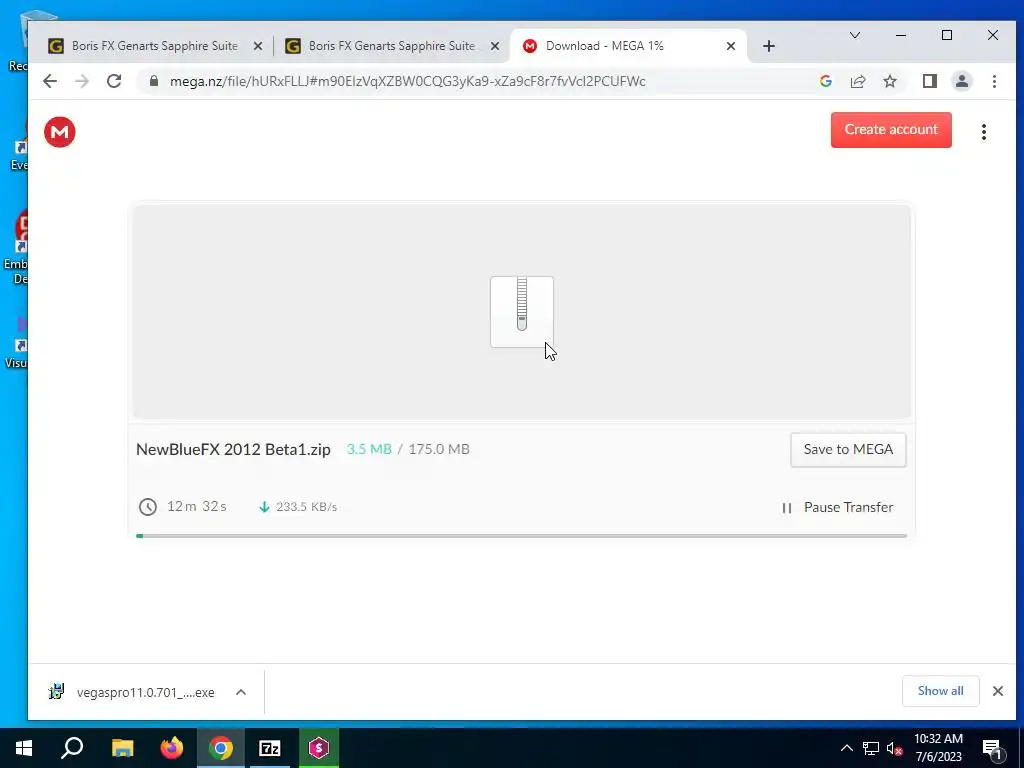
Task: Open the notification center icon
Action: click(x=992, y=748)
